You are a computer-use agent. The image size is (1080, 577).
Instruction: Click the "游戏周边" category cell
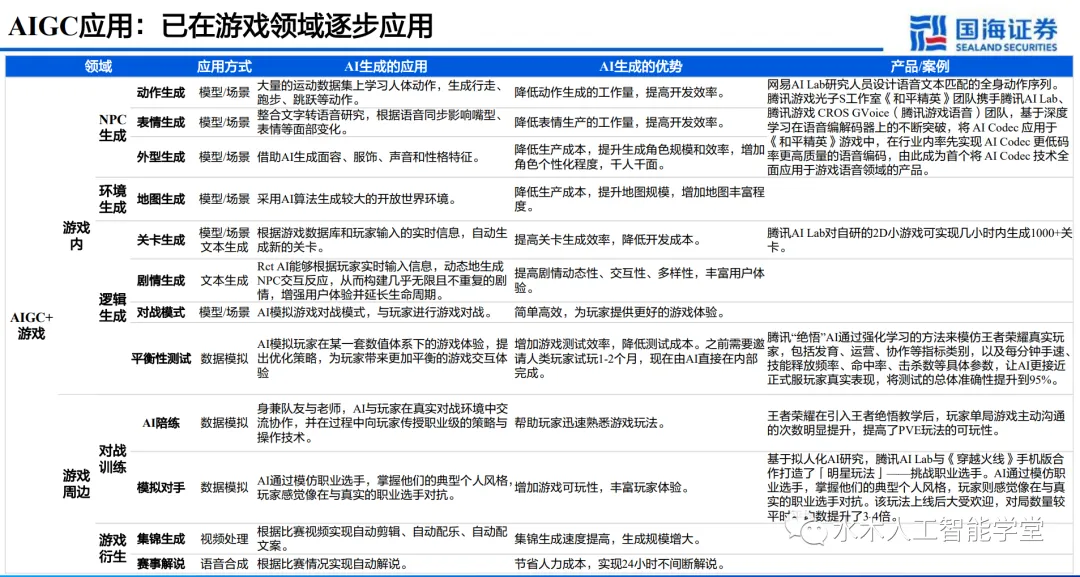[76, 484]
